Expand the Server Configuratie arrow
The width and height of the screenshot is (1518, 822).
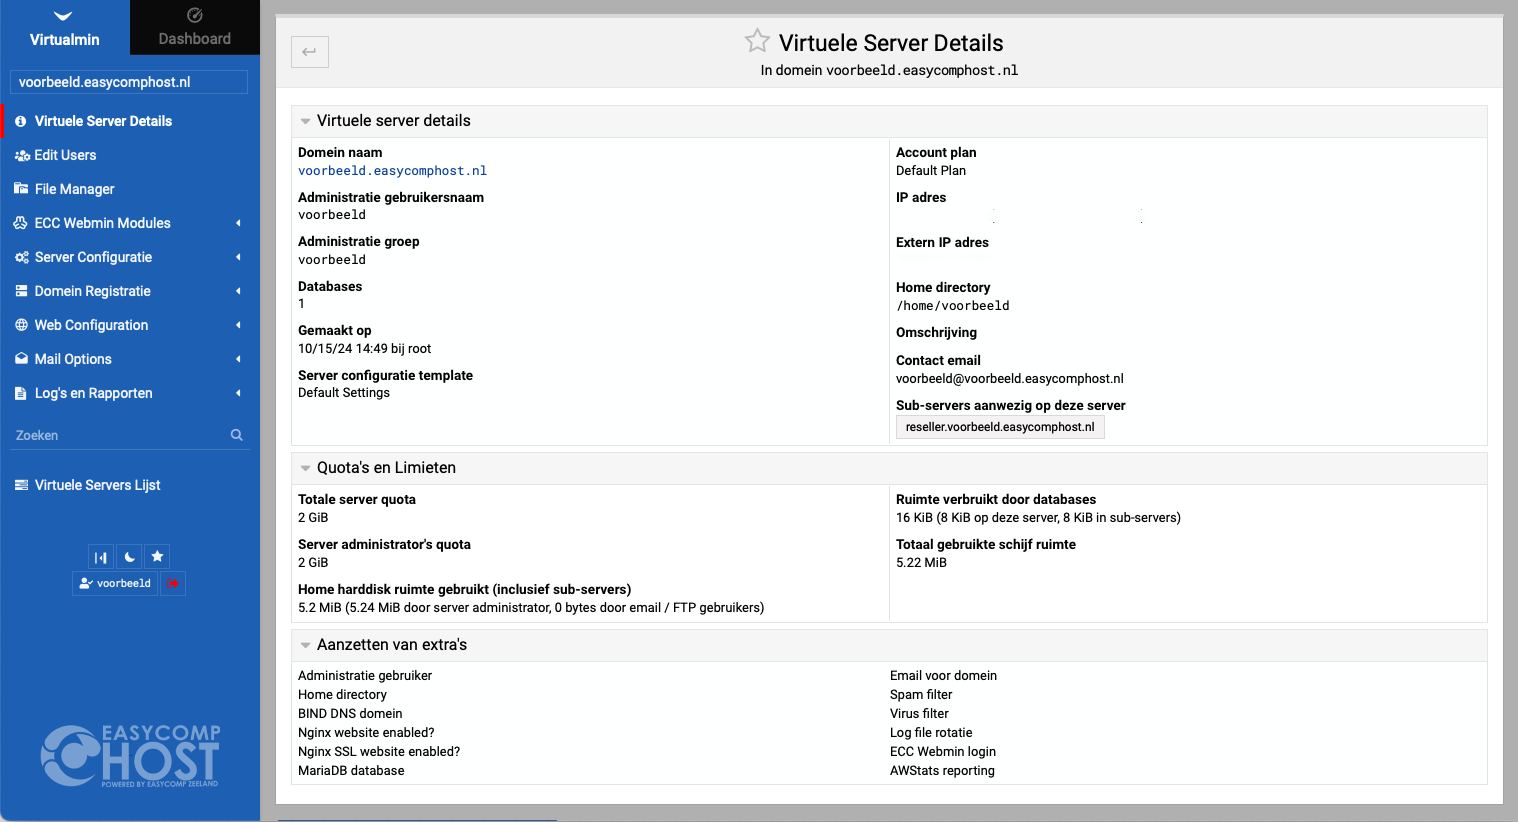pyautogui.click(x=238, y=257)
